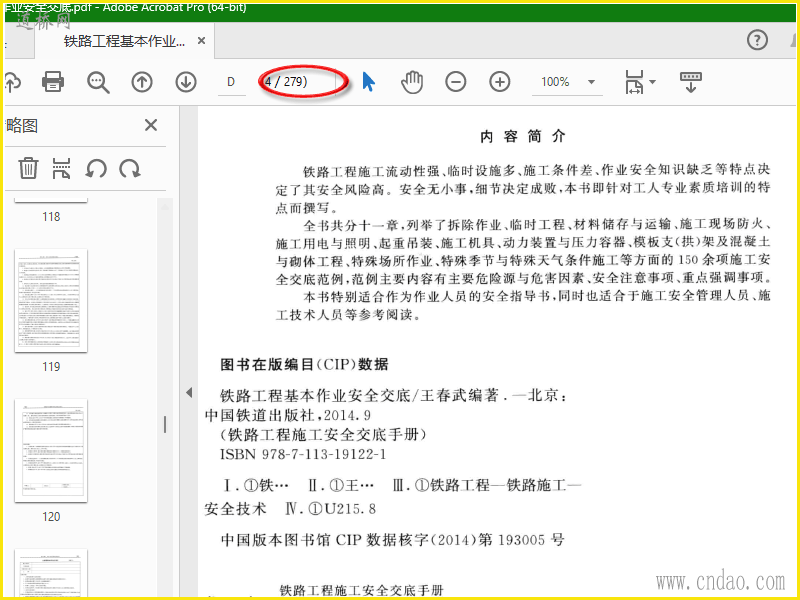Collapse the navigation pane with the left triangle
This screenshot has height=600, width=800.
coord(189,392)
